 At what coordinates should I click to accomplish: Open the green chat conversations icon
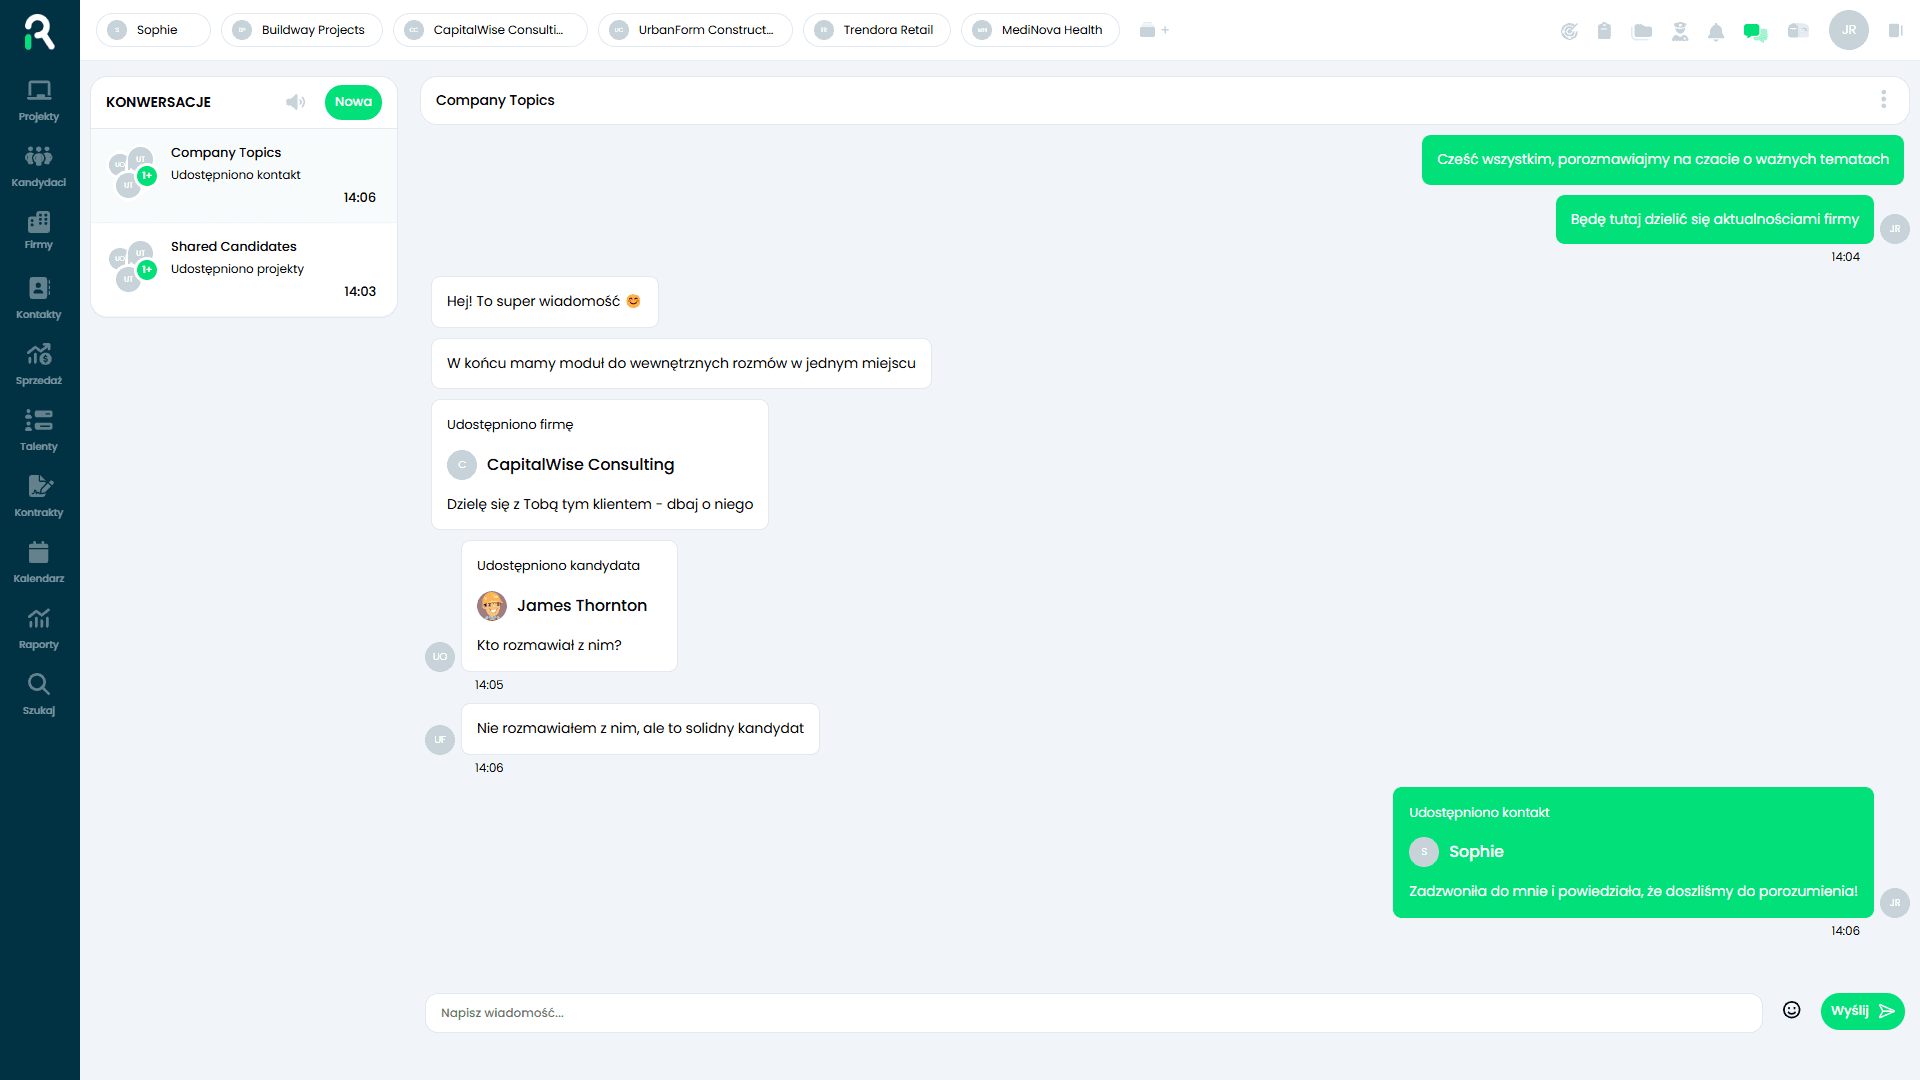1755,31
